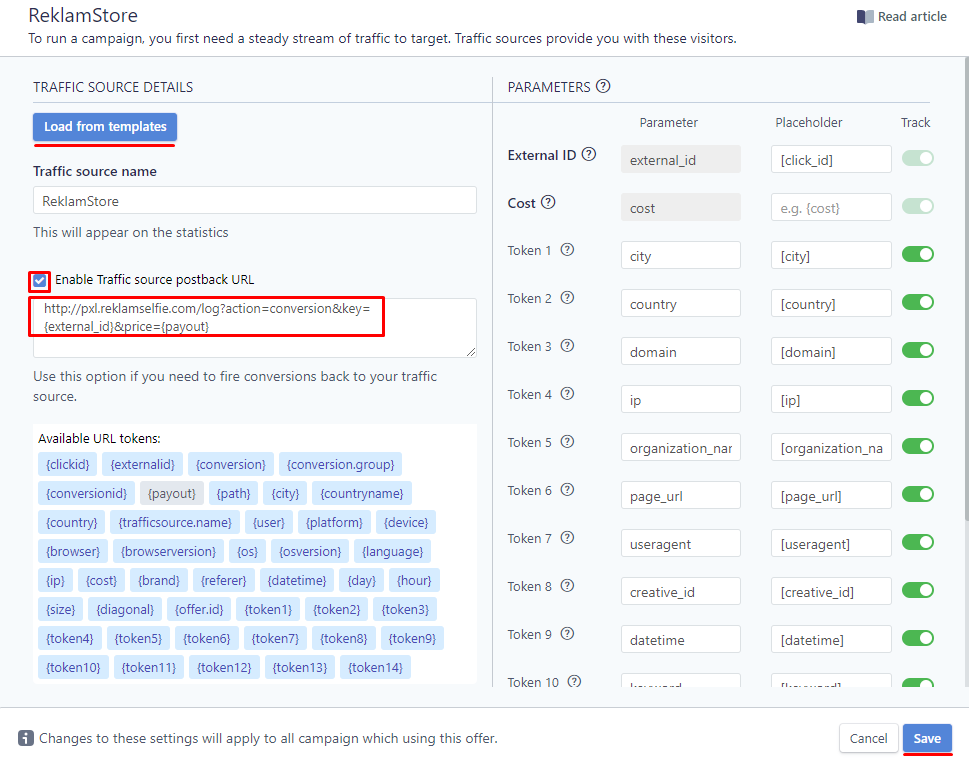Image resolution: width=969 pixels, height=767 pixels.
Task: Save the traffic source settings
Action: (x=927, y=738)
